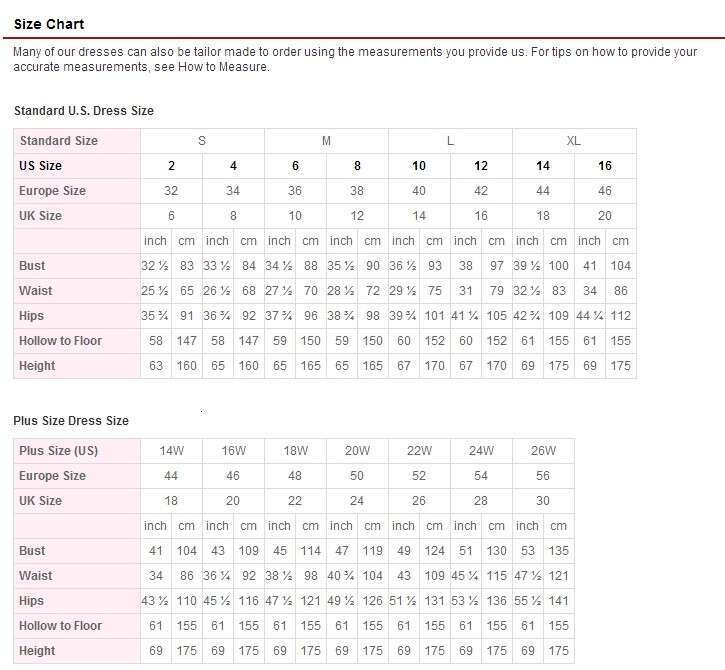This screenshot has height=670, width=725.
Task: Click the Plus Size (US) row label
Action: click(x=60, y=451)
